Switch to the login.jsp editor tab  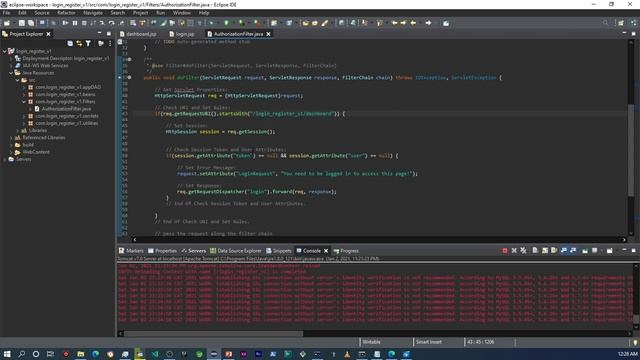click(182, 34)
